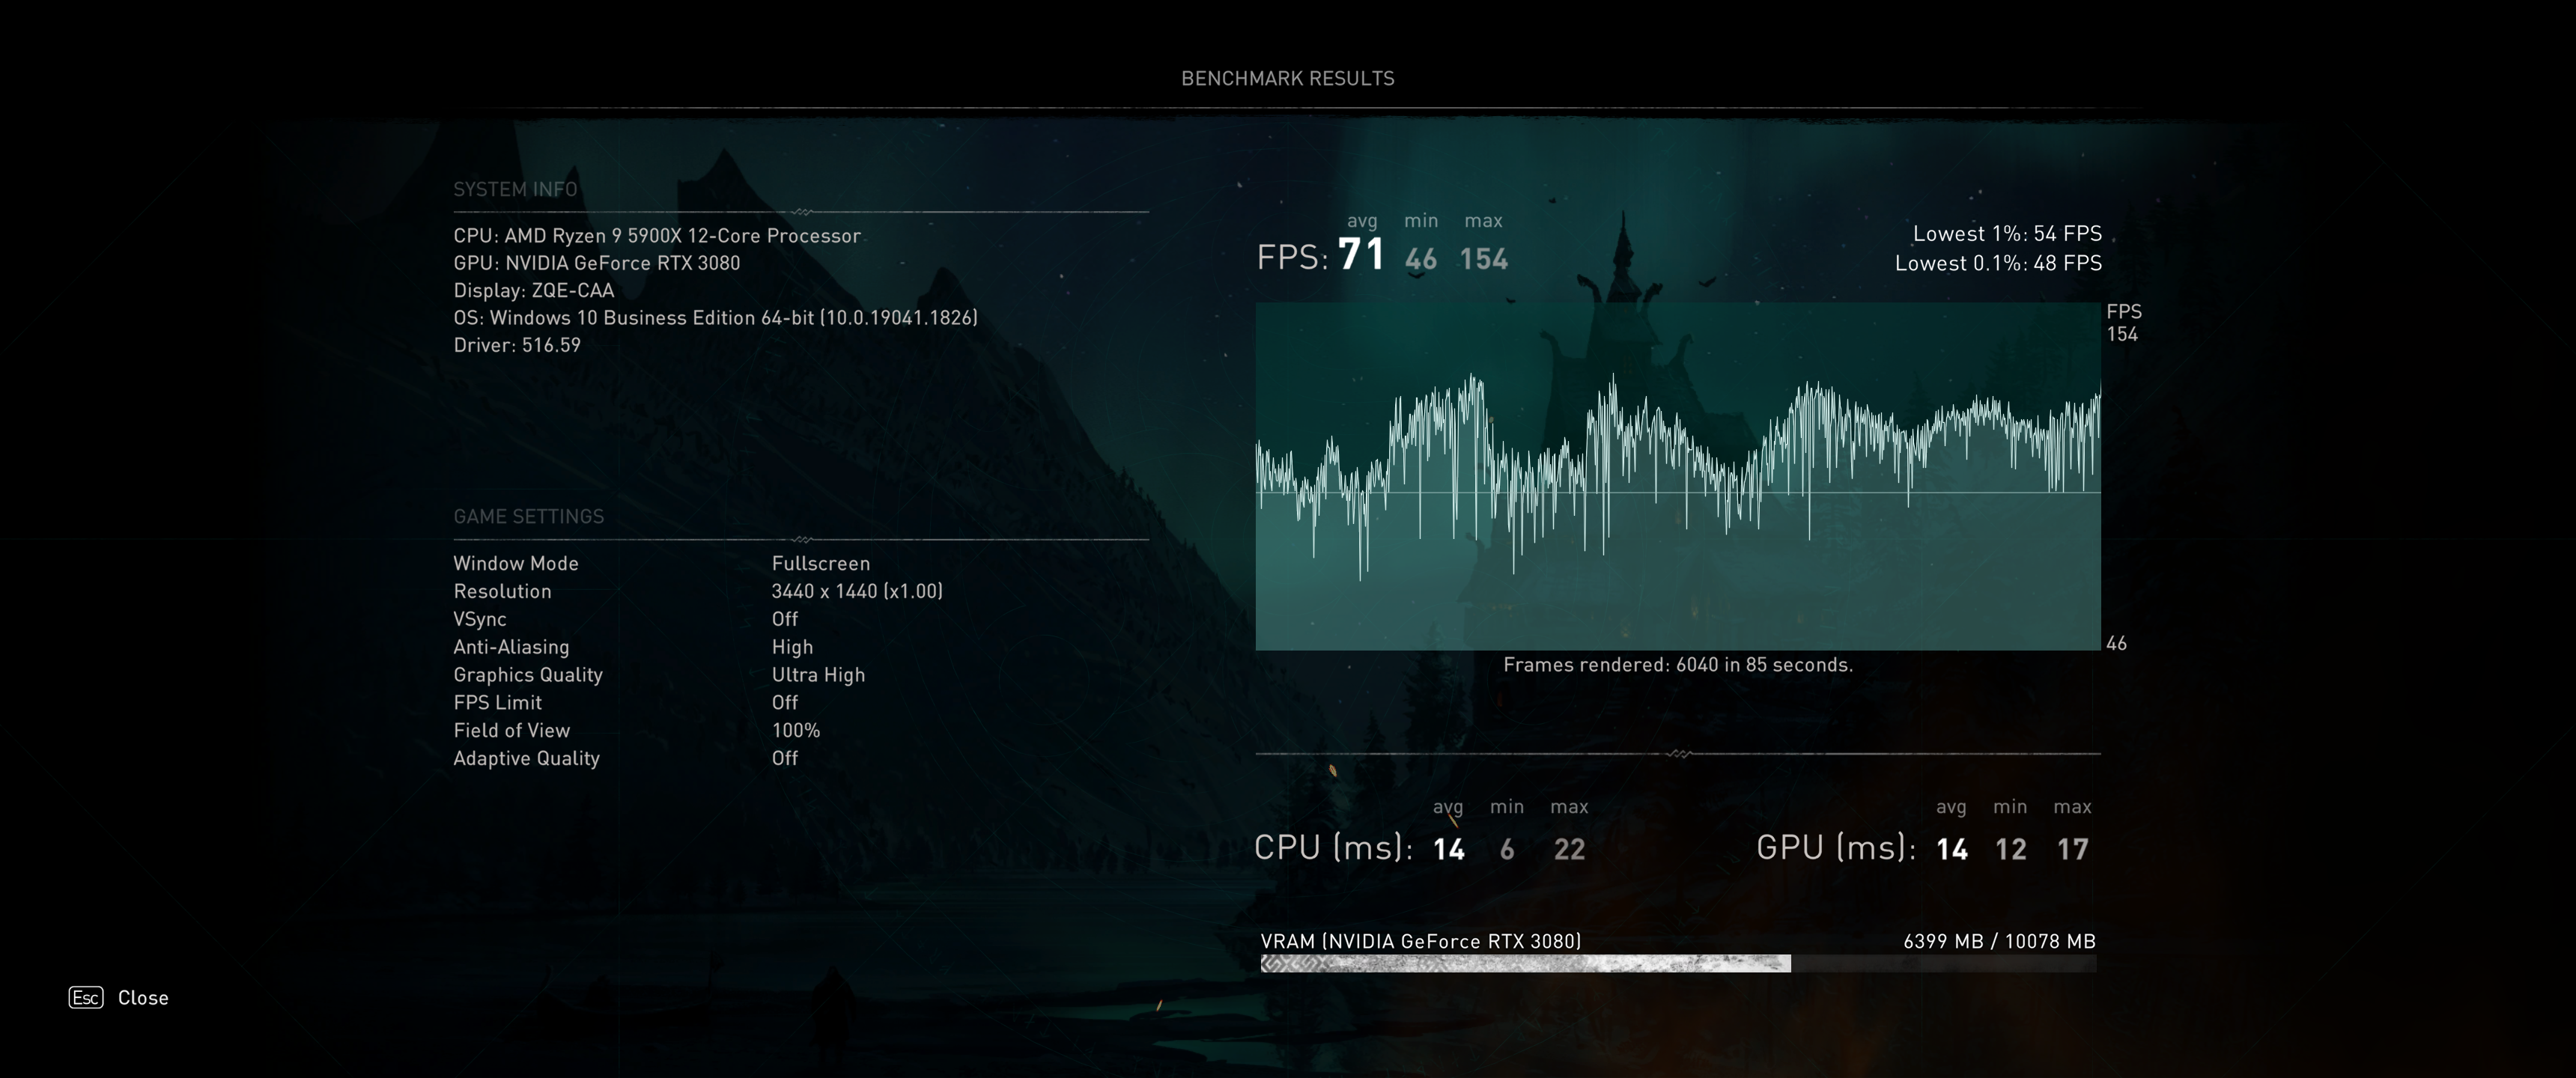Click the FPS graph area
Image resolution: width=2576 pixels, height=1078 pixels.
tap(1677, 476)
